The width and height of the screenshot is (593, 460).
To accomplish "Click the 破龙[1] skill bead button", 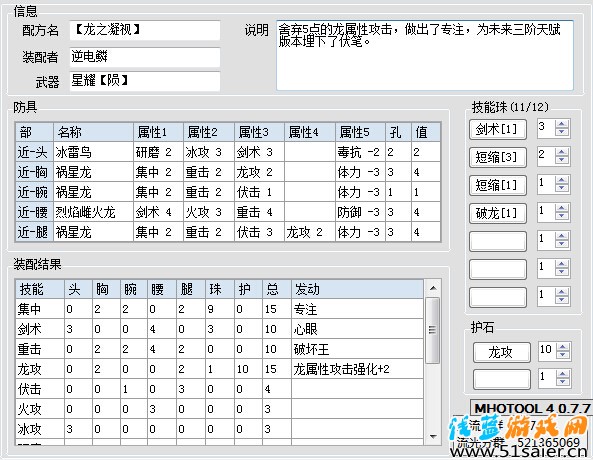I will (498, 213).
